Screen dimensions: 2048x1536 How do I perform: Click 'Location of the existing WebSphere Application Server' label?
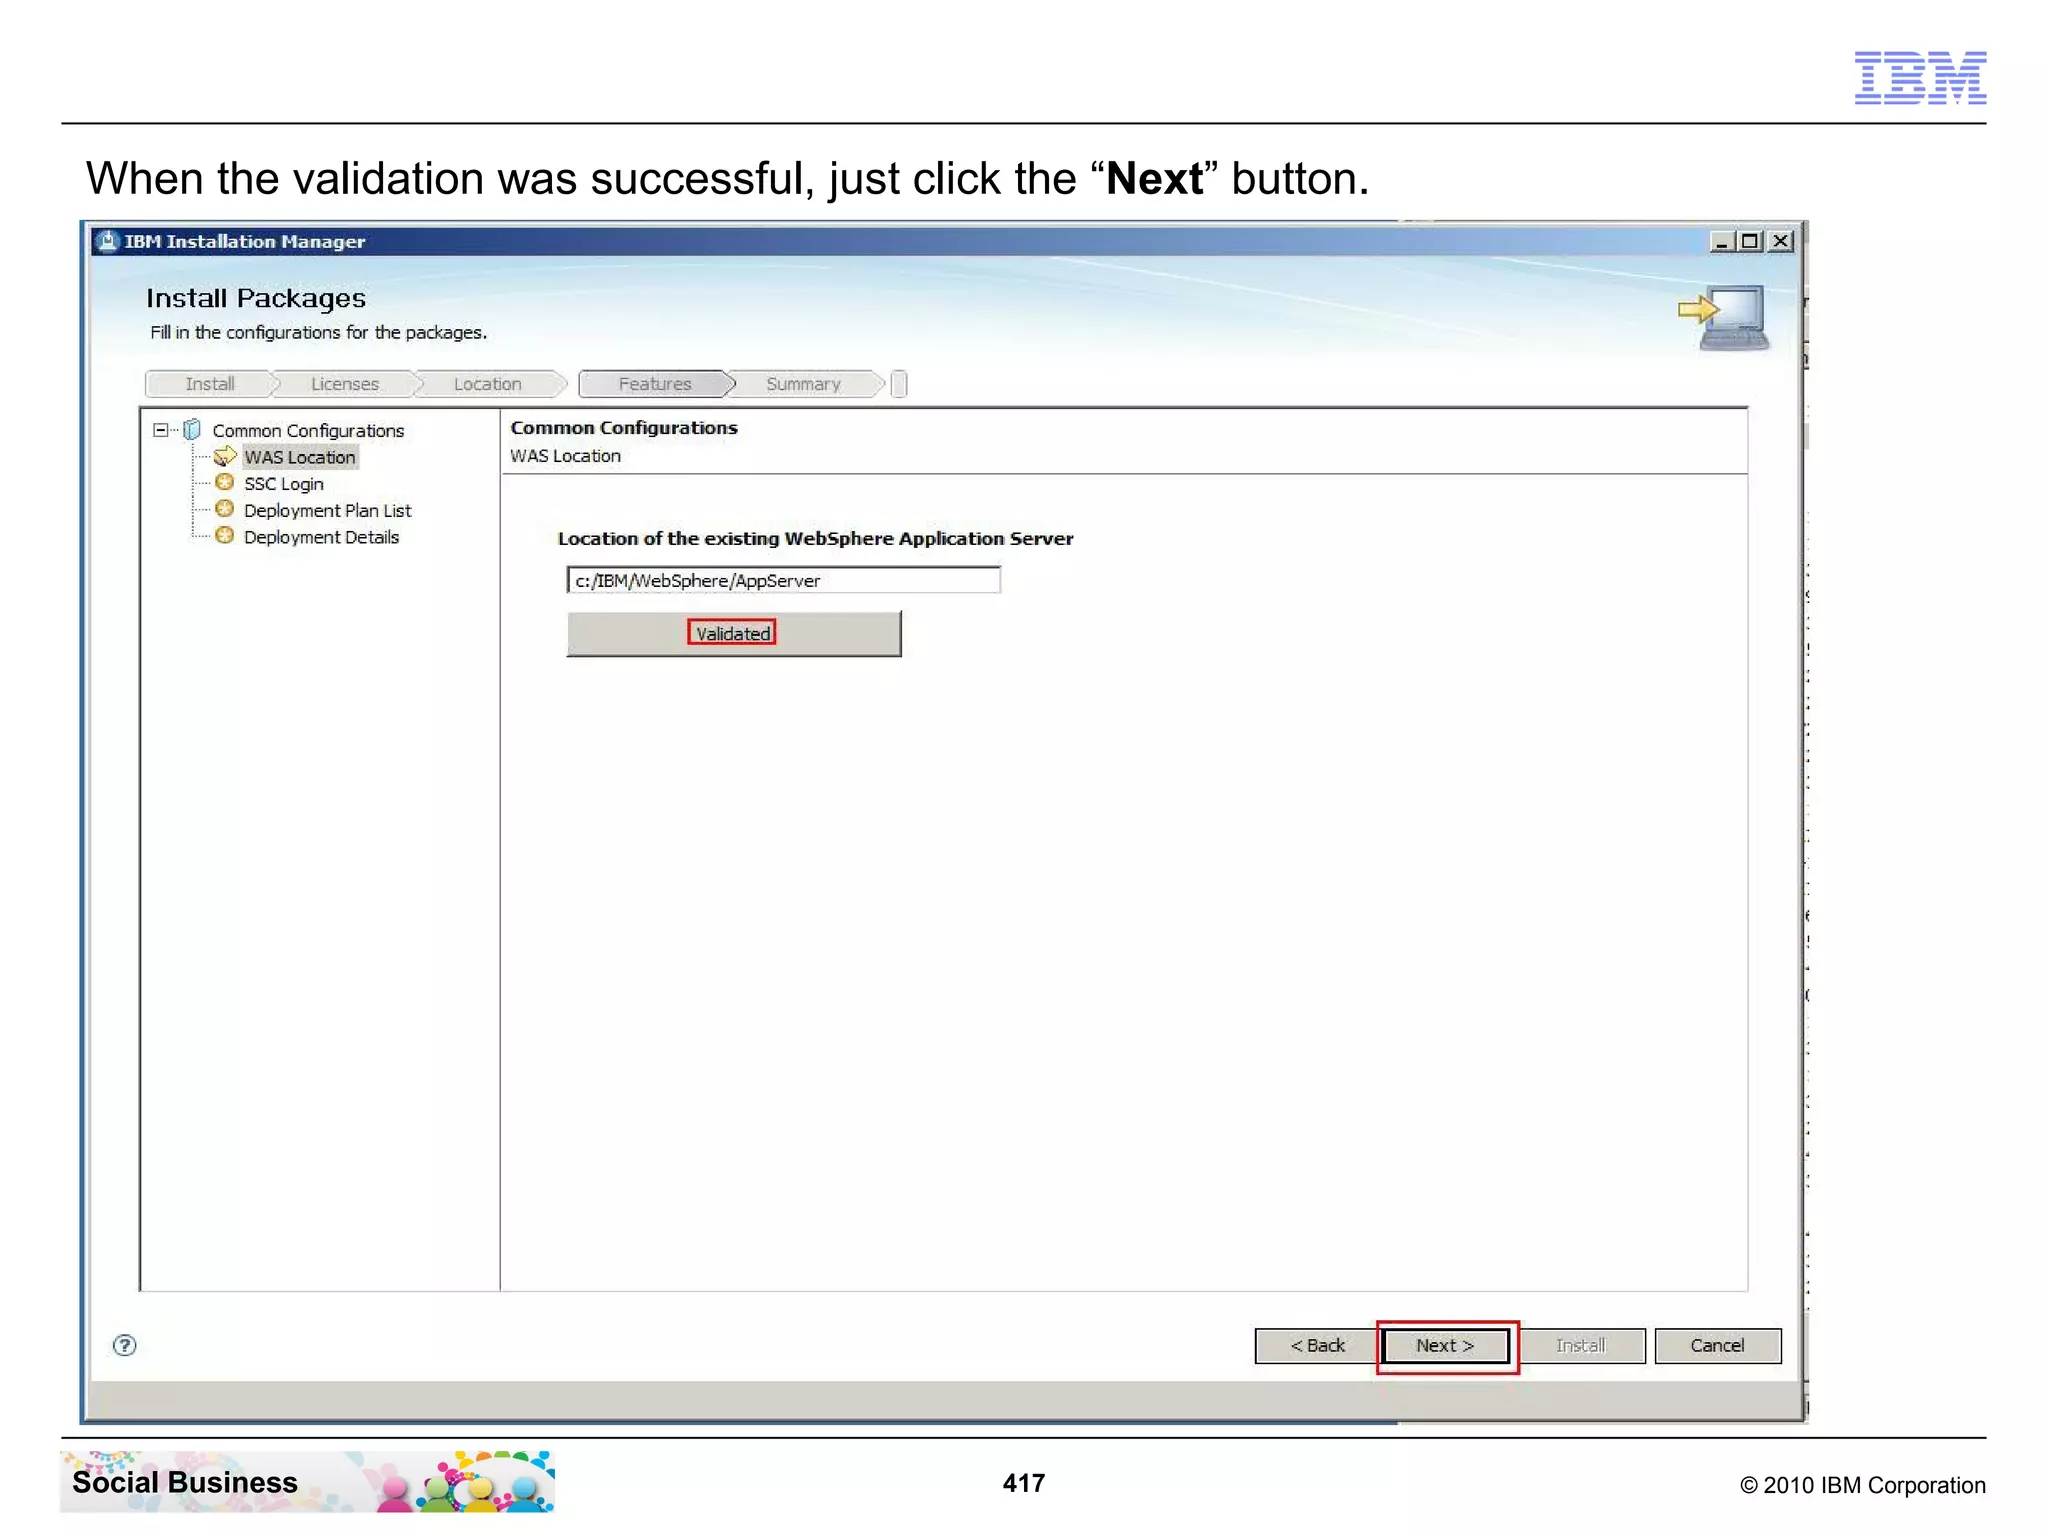pyautogui.click(x=815, y=539)
